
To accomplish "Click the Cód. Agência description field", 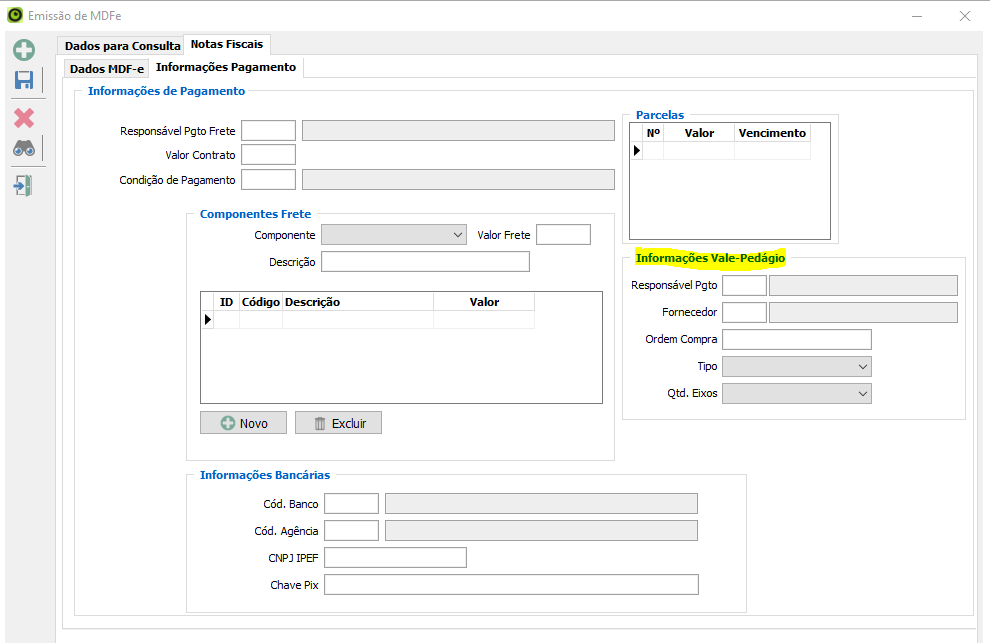I will tap(542, 531).
